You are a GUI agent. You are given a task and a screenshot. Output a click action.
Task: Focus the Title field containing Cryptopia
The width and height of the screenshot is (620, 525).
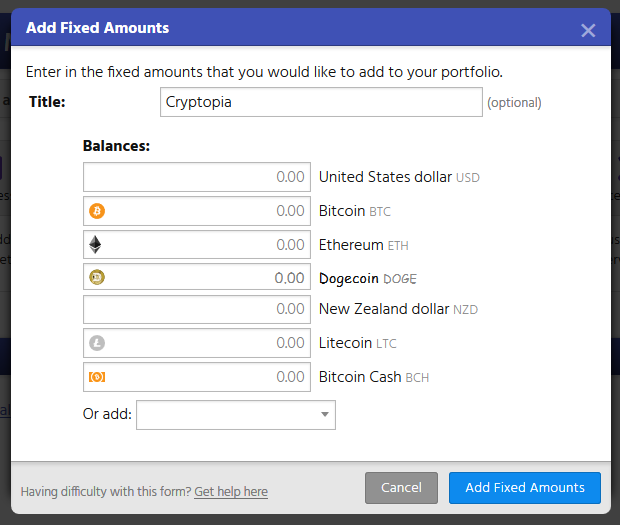320,102
